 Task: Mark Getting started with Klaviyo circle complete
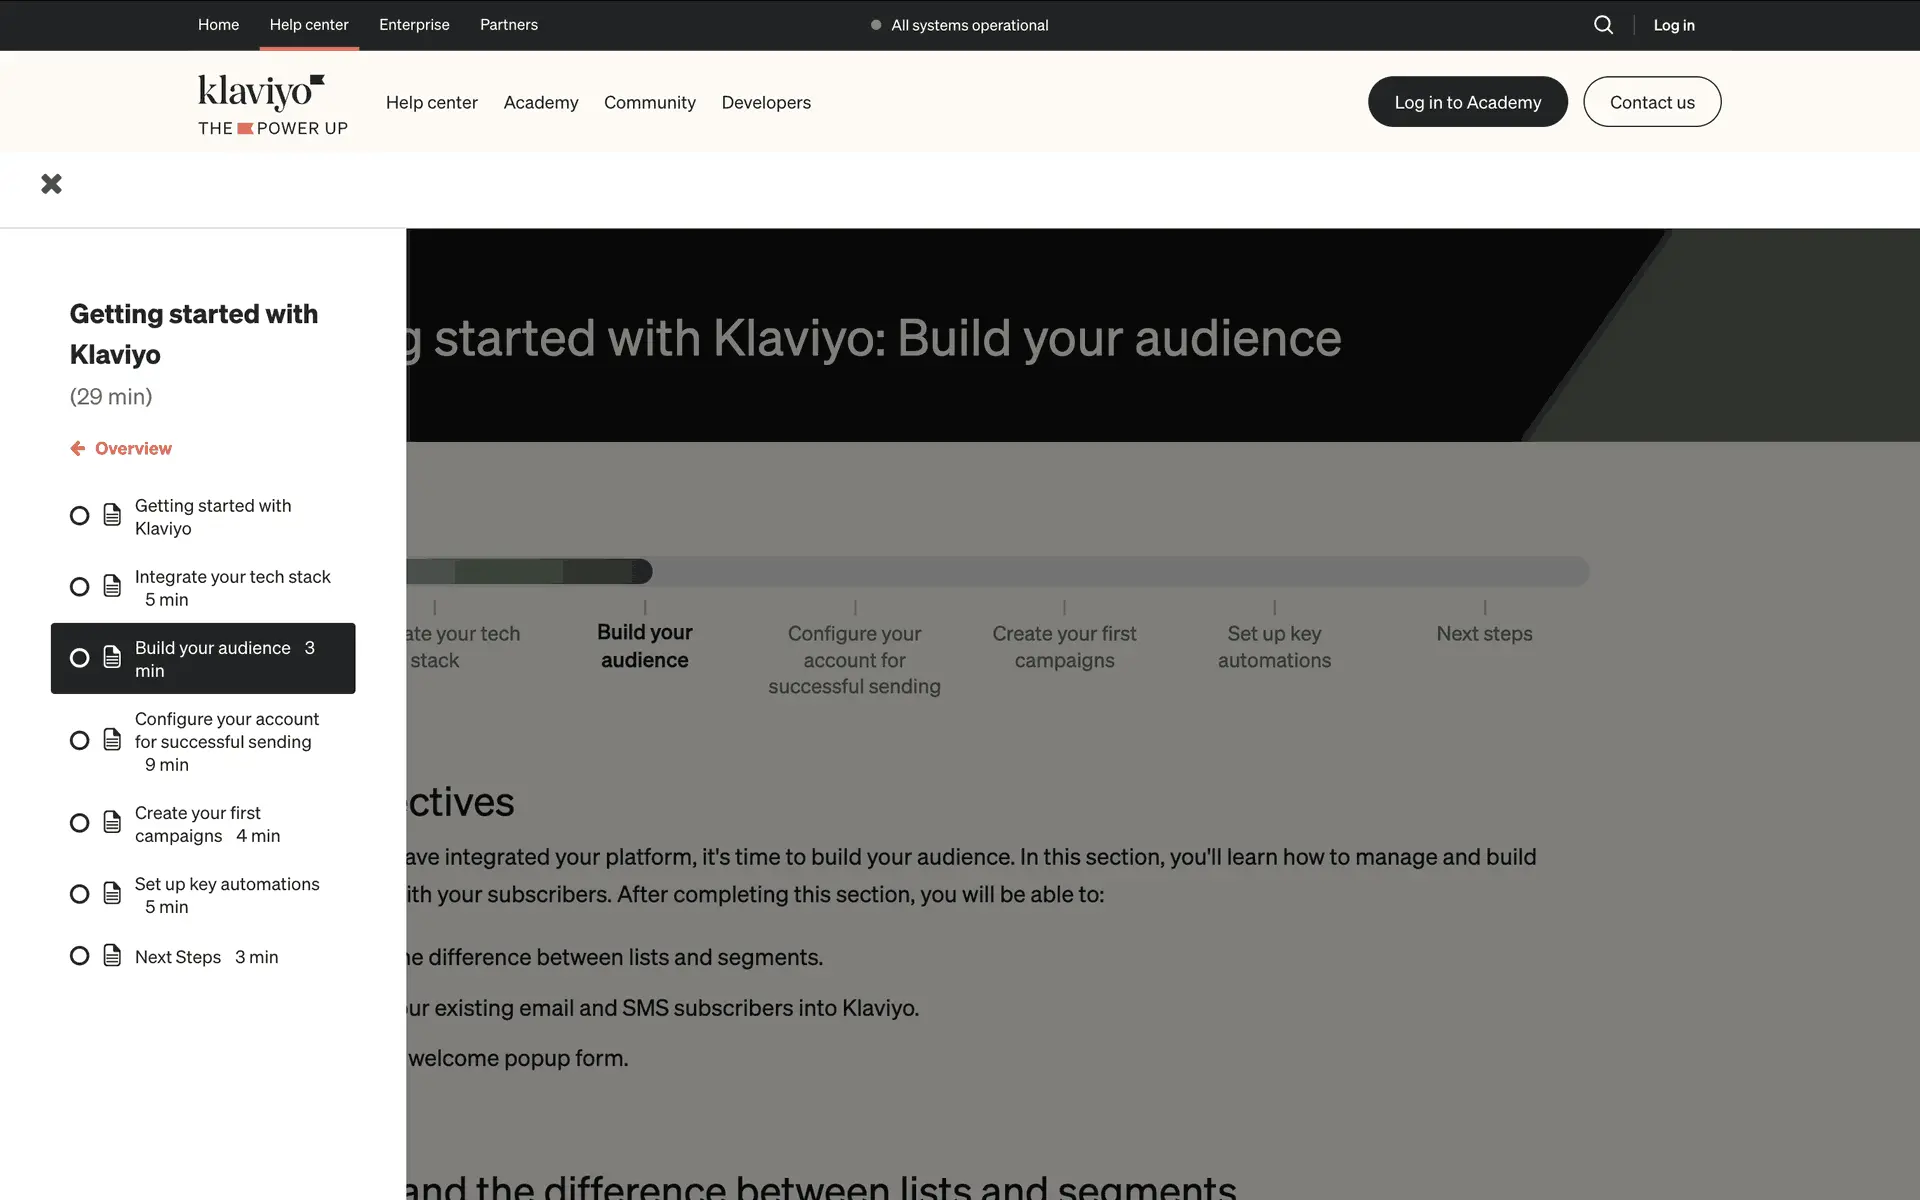(79, 516)
